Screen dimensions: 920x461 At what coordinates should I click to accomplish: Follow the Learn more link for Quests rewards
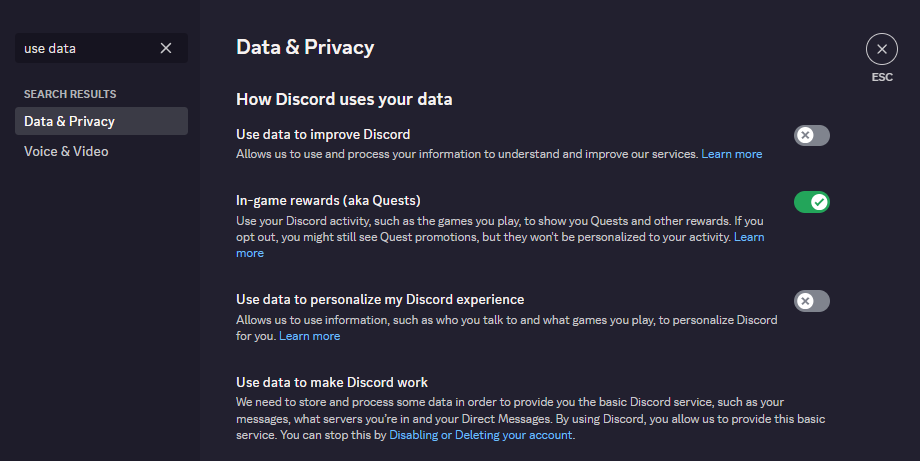[x=749, y=237]
